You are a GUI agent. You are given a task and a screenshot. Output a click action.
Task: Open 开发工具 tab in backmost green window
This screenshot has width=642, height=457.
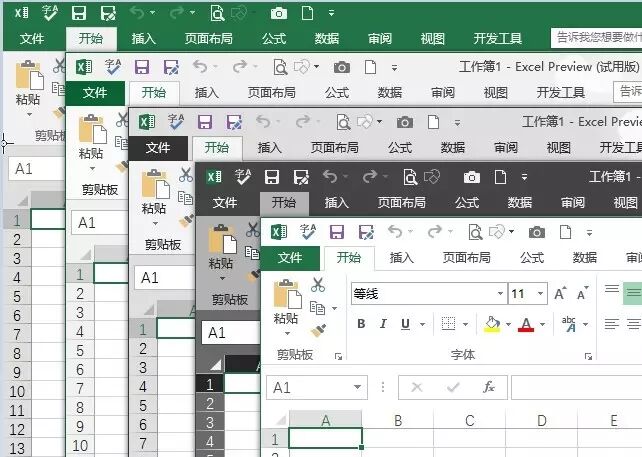point(497,39)
